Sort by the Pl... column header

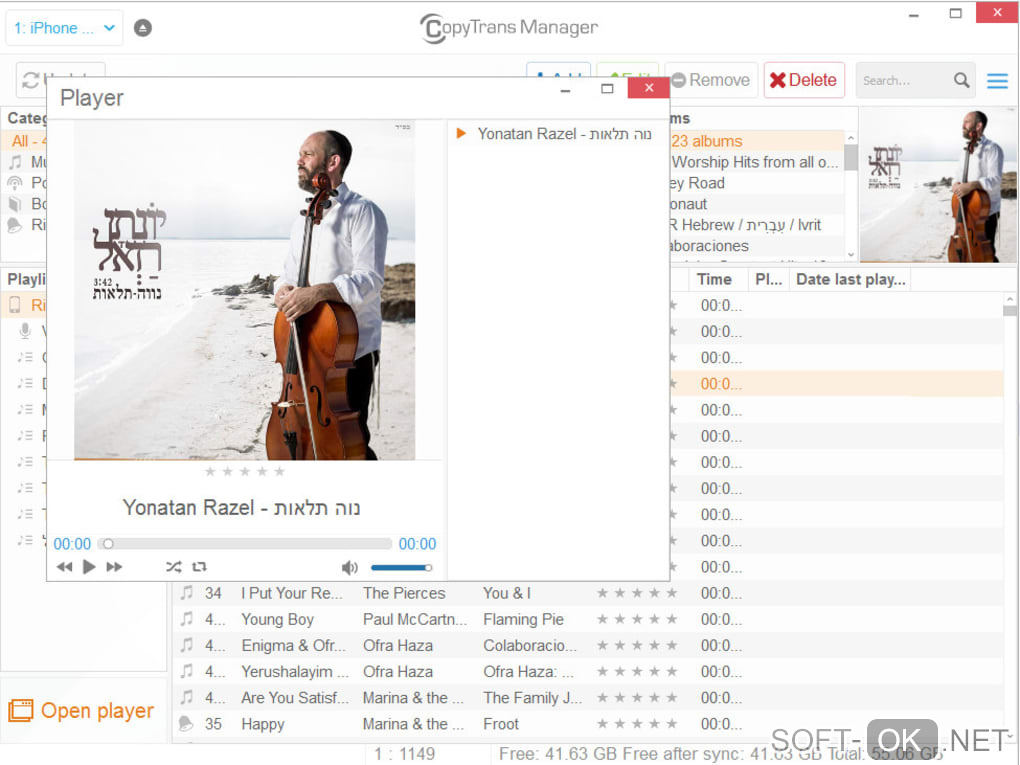pos(768,280)
